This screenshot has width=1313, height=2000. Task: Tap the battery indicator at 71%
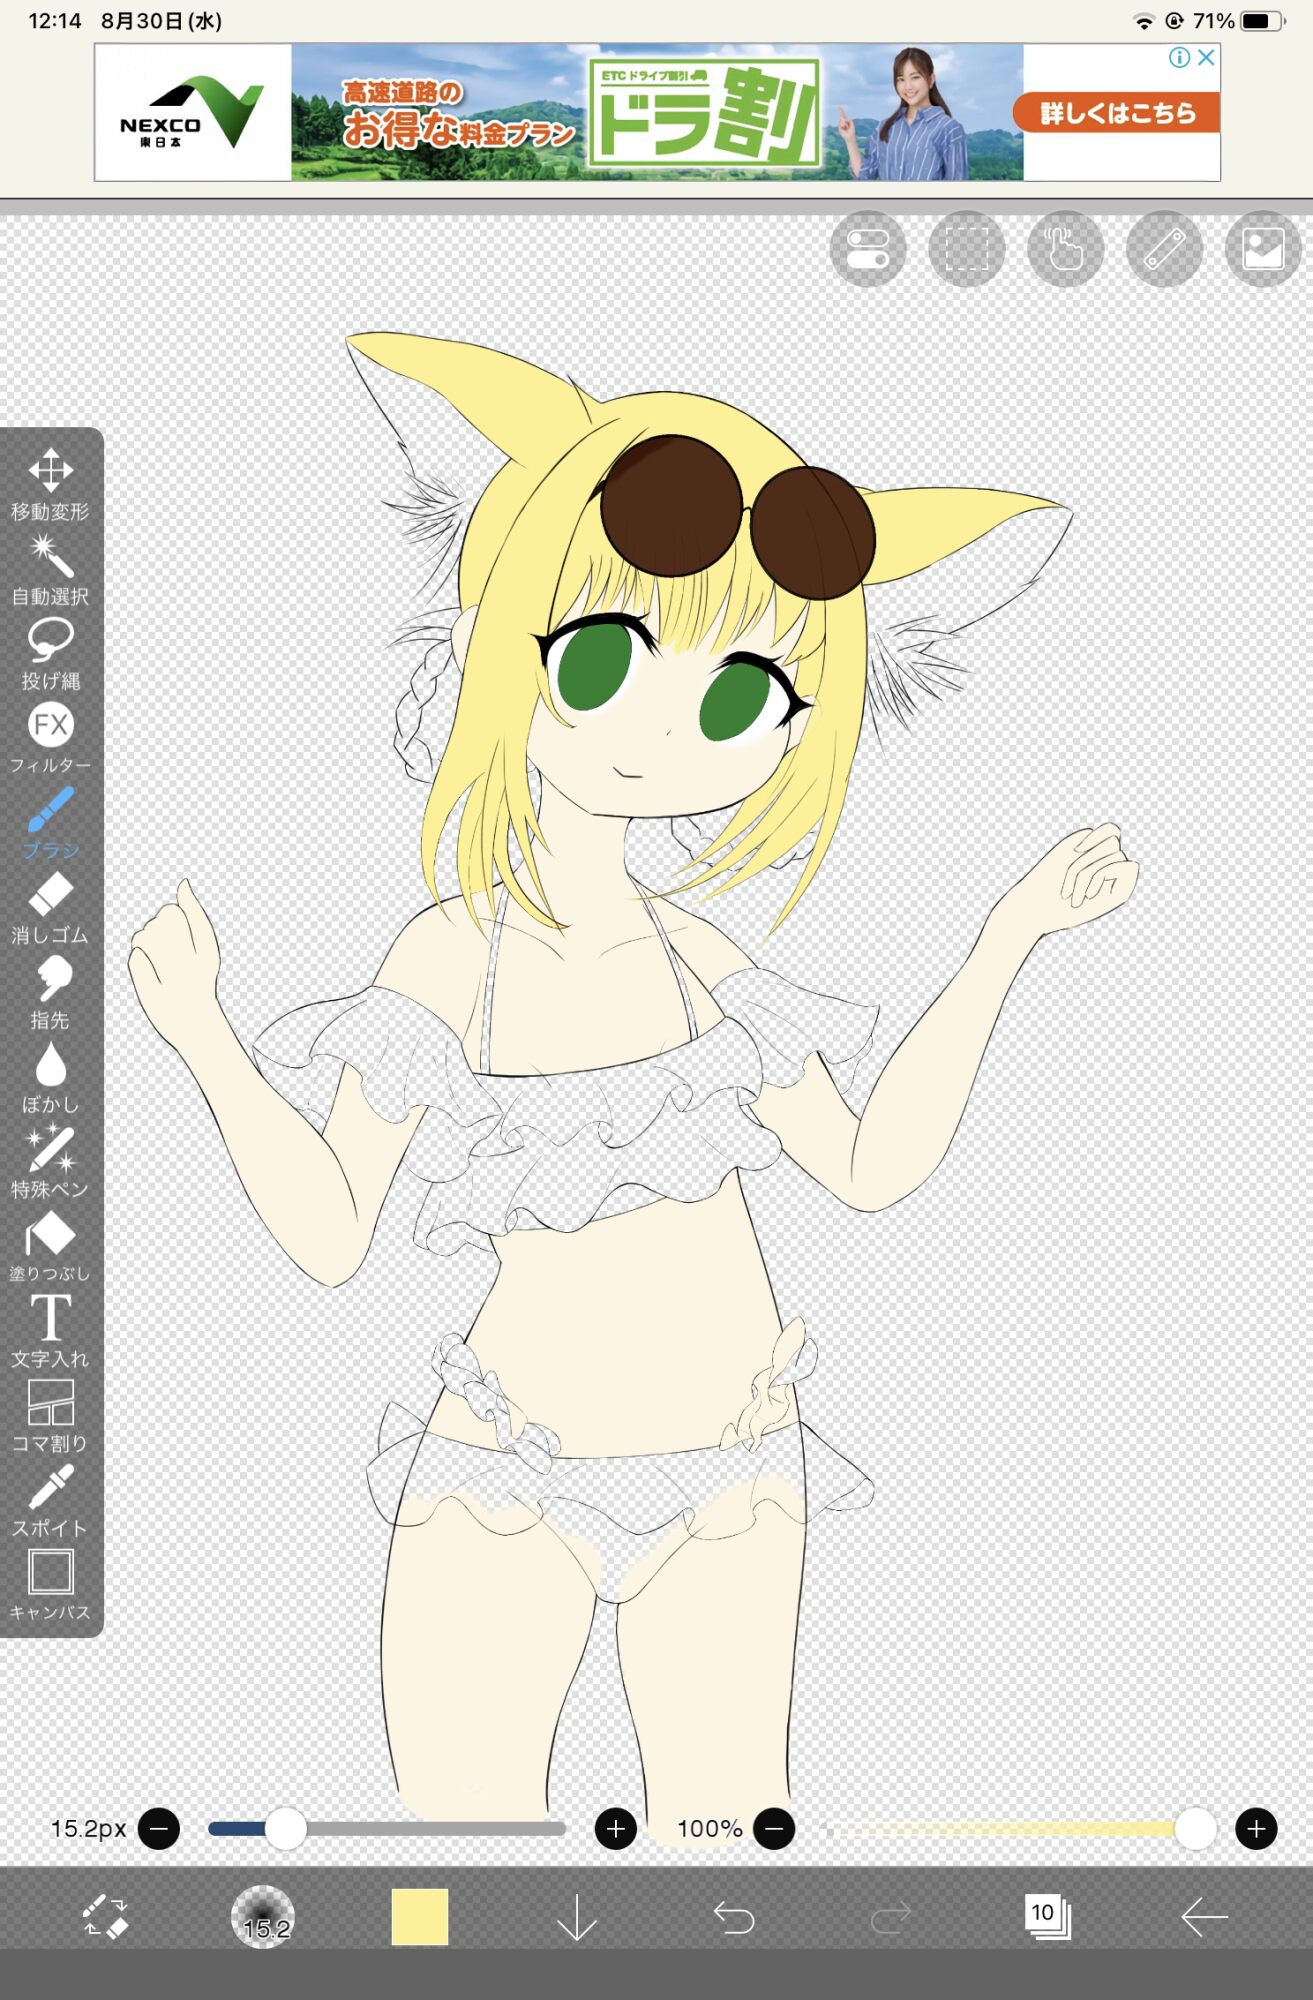(x=1262, y=21)
